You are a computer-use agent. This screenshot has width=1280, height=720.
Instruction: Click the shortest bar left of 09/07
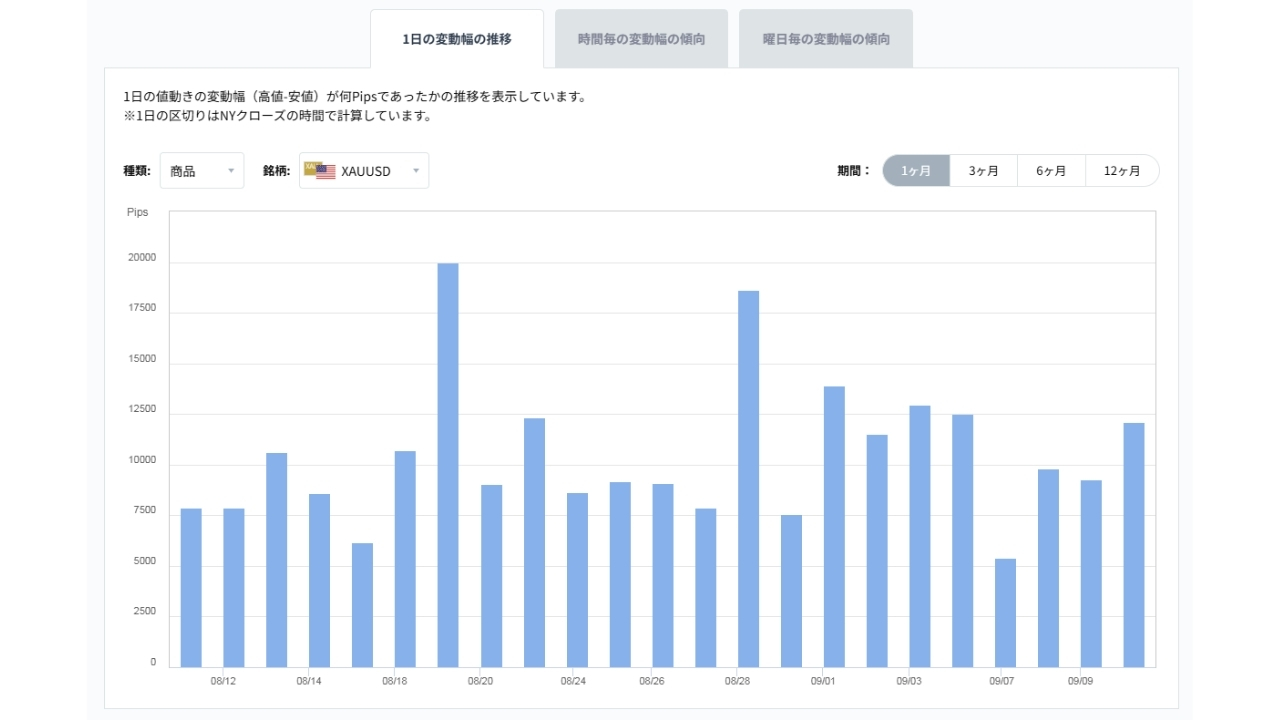1005,613
